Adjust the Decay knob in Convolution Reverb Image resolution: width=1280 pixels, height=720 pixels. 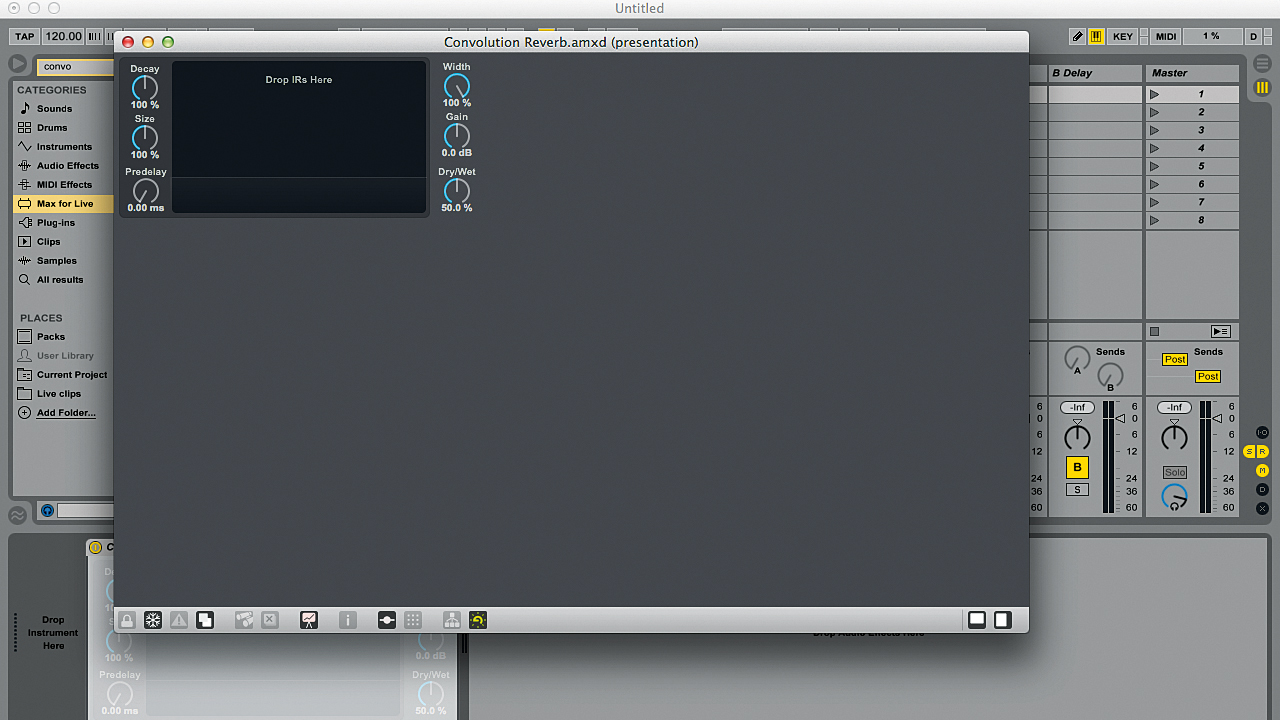pos(145,88)
